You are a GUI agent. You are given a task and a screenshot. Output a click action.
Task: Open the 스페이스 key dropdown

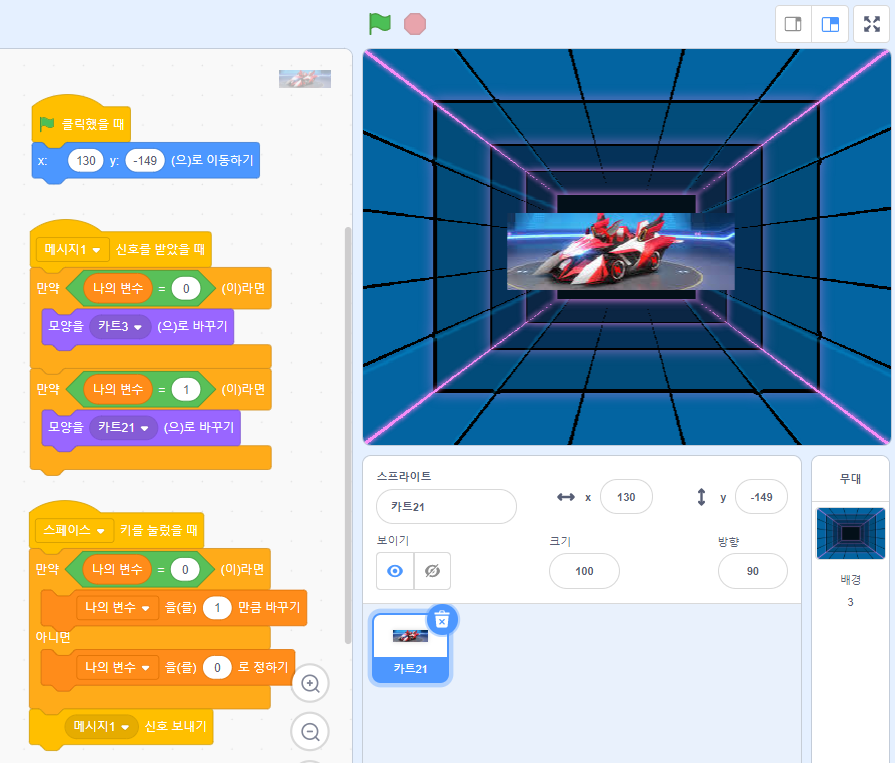pos(74,530)
